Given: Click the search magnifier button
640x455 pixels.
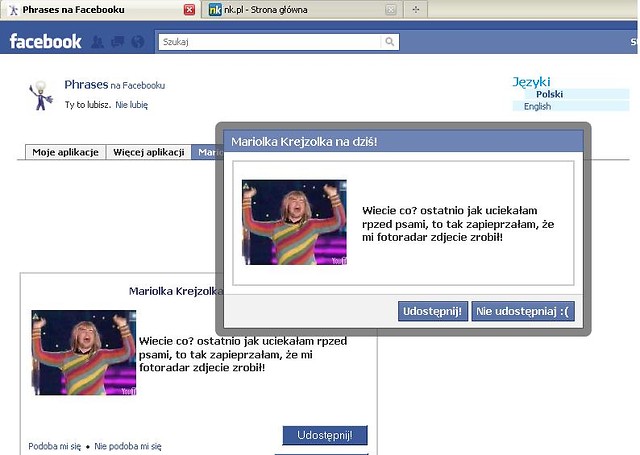Looking at the screenshot, I should coord(390,42).
